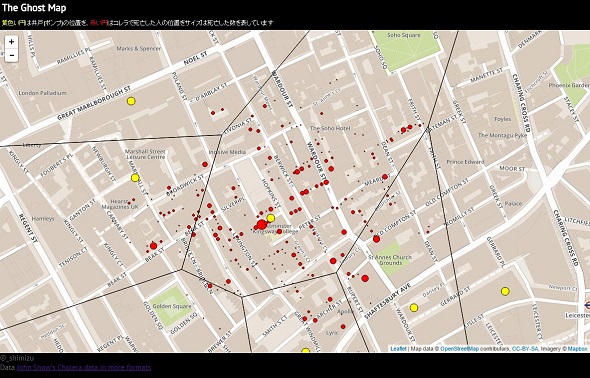Click the Golden Square green area

(171, 306)
